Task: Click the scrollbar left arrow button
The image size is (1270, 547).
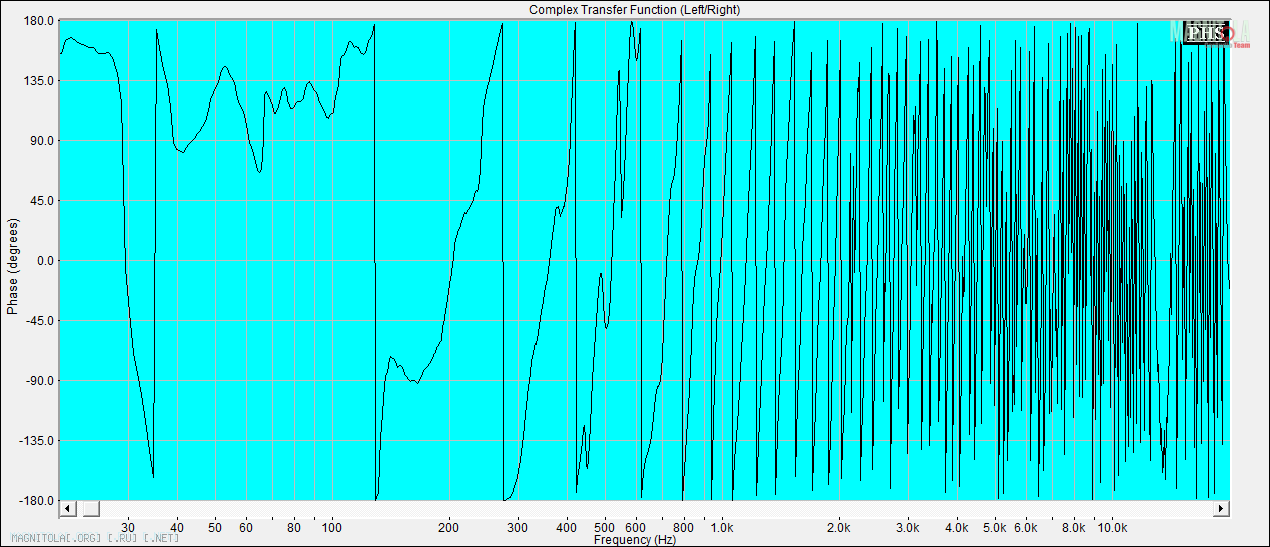Action: tap(67, 509)
